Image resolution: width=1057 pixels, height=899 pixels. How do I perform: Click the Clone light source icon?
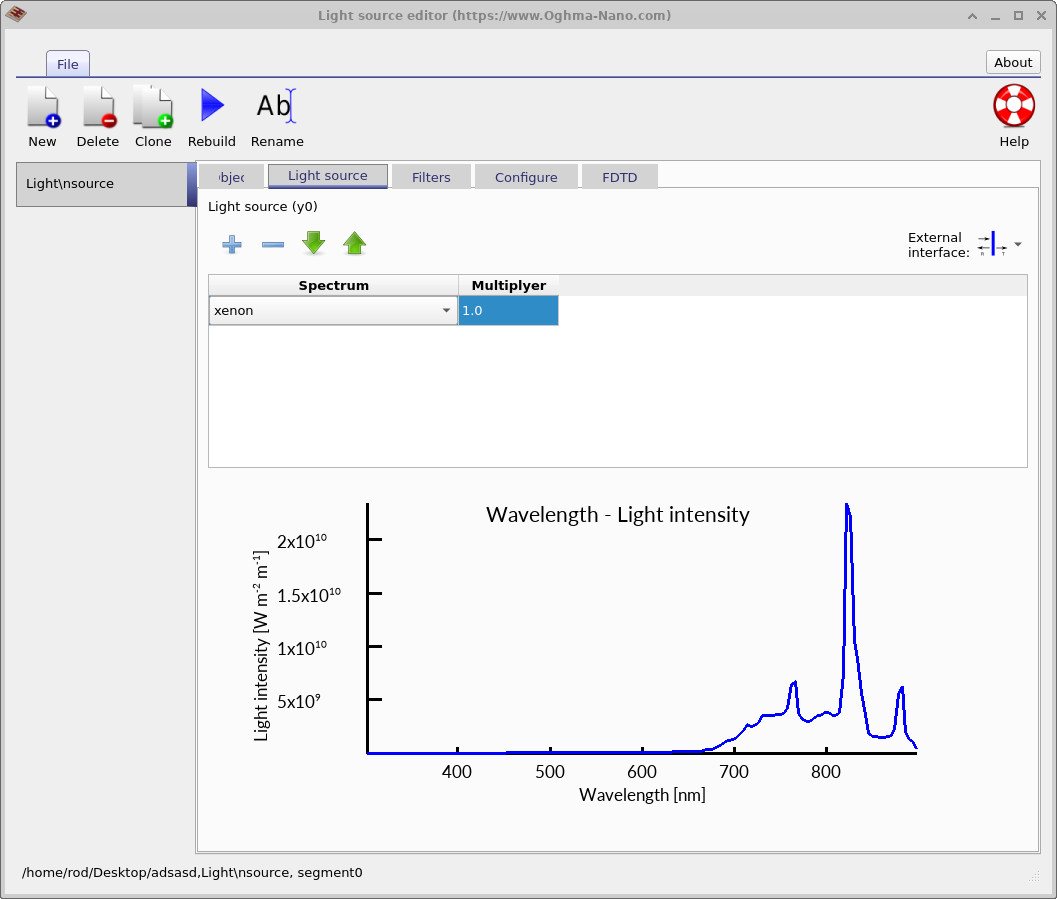[153, 106]
